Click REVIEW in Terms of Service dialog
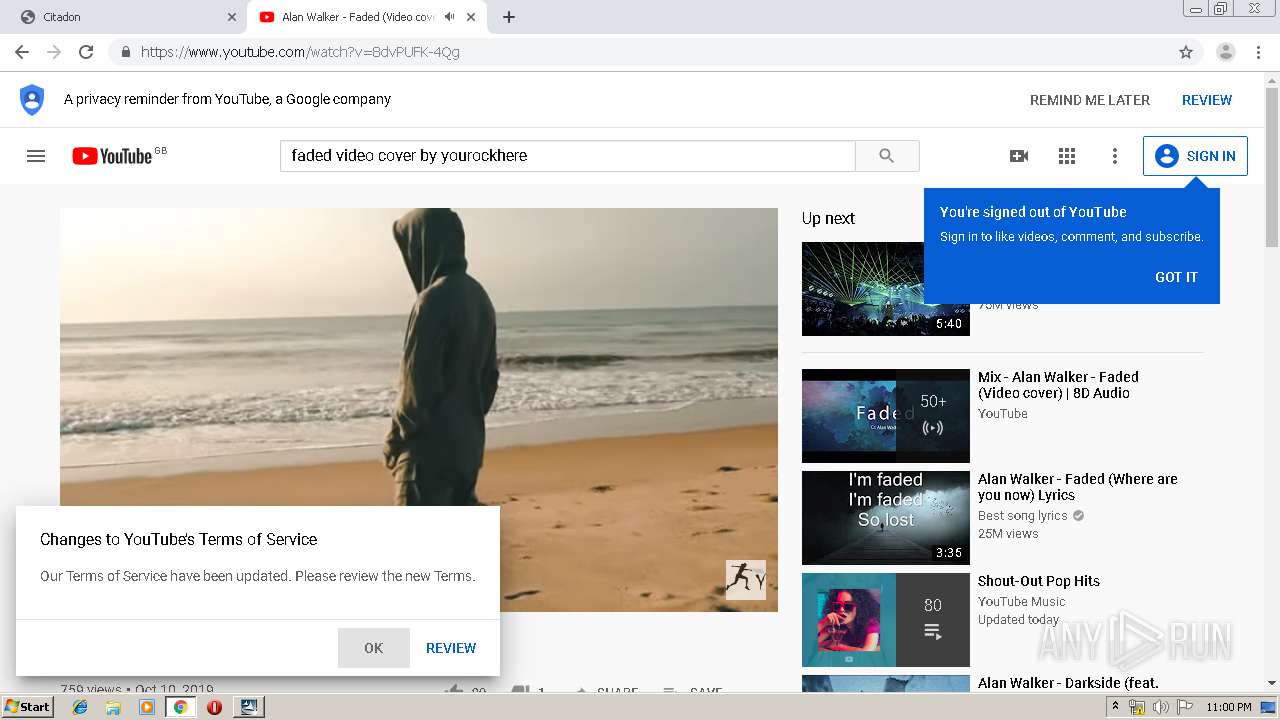The height and width of the screenshot is (720, 1280). (451, 648)
